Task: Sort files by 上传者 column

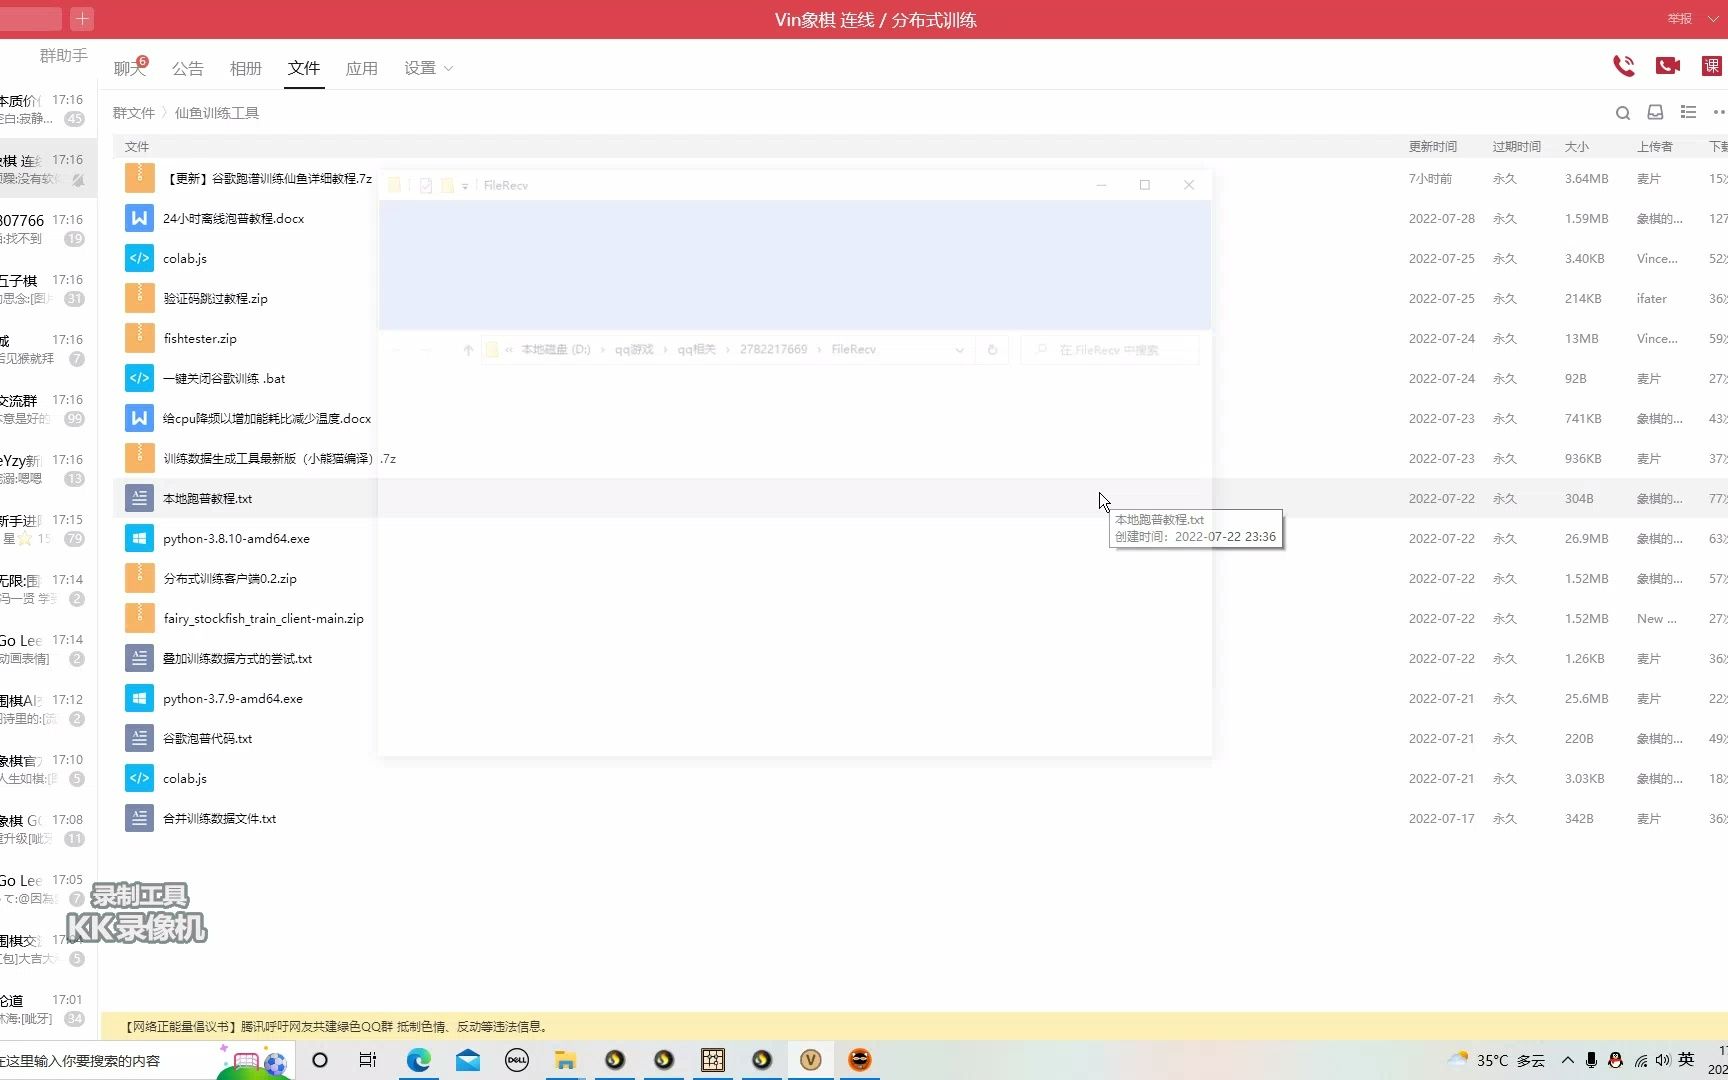Action: 1654,147
